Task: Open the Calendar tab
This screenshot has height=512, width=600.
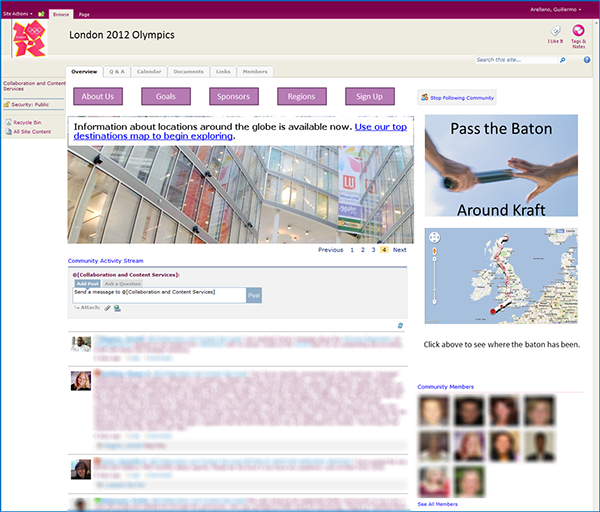Action: 149,72
